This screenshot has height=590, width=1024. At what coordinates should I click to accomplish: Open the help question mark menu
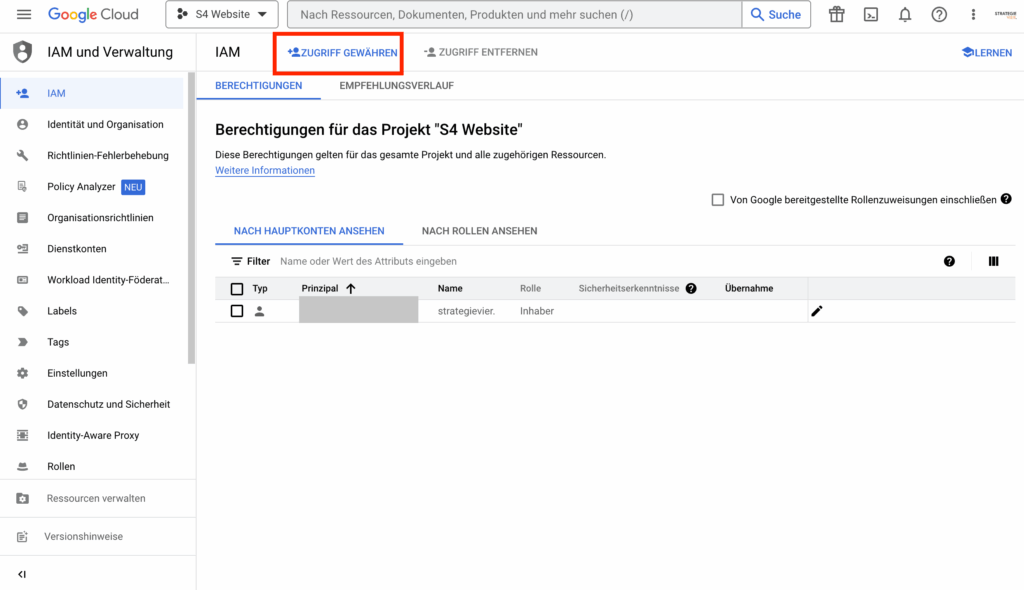(x=939, y=14)
